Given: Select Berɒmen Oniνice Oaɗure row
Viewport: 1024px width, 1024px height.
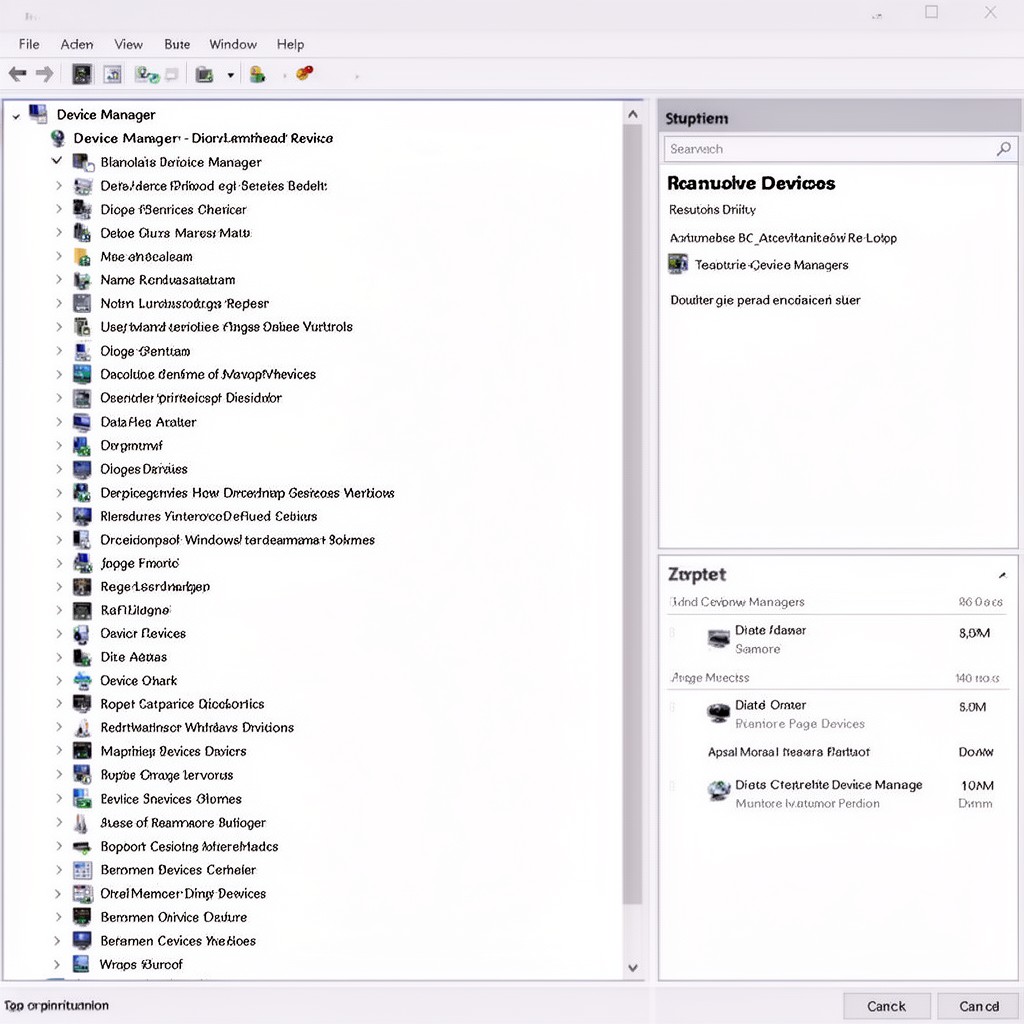Looking at the screenshot, I should pos(174,917).
